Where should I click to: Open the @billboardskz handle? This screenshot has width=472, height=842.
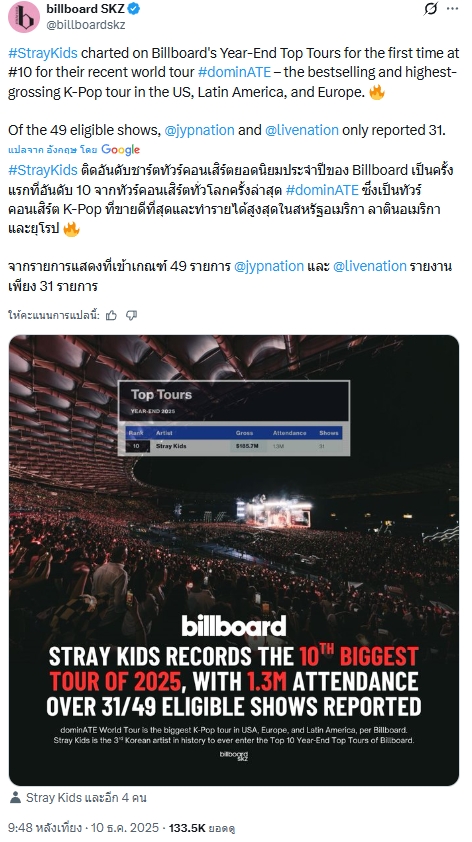86,24
